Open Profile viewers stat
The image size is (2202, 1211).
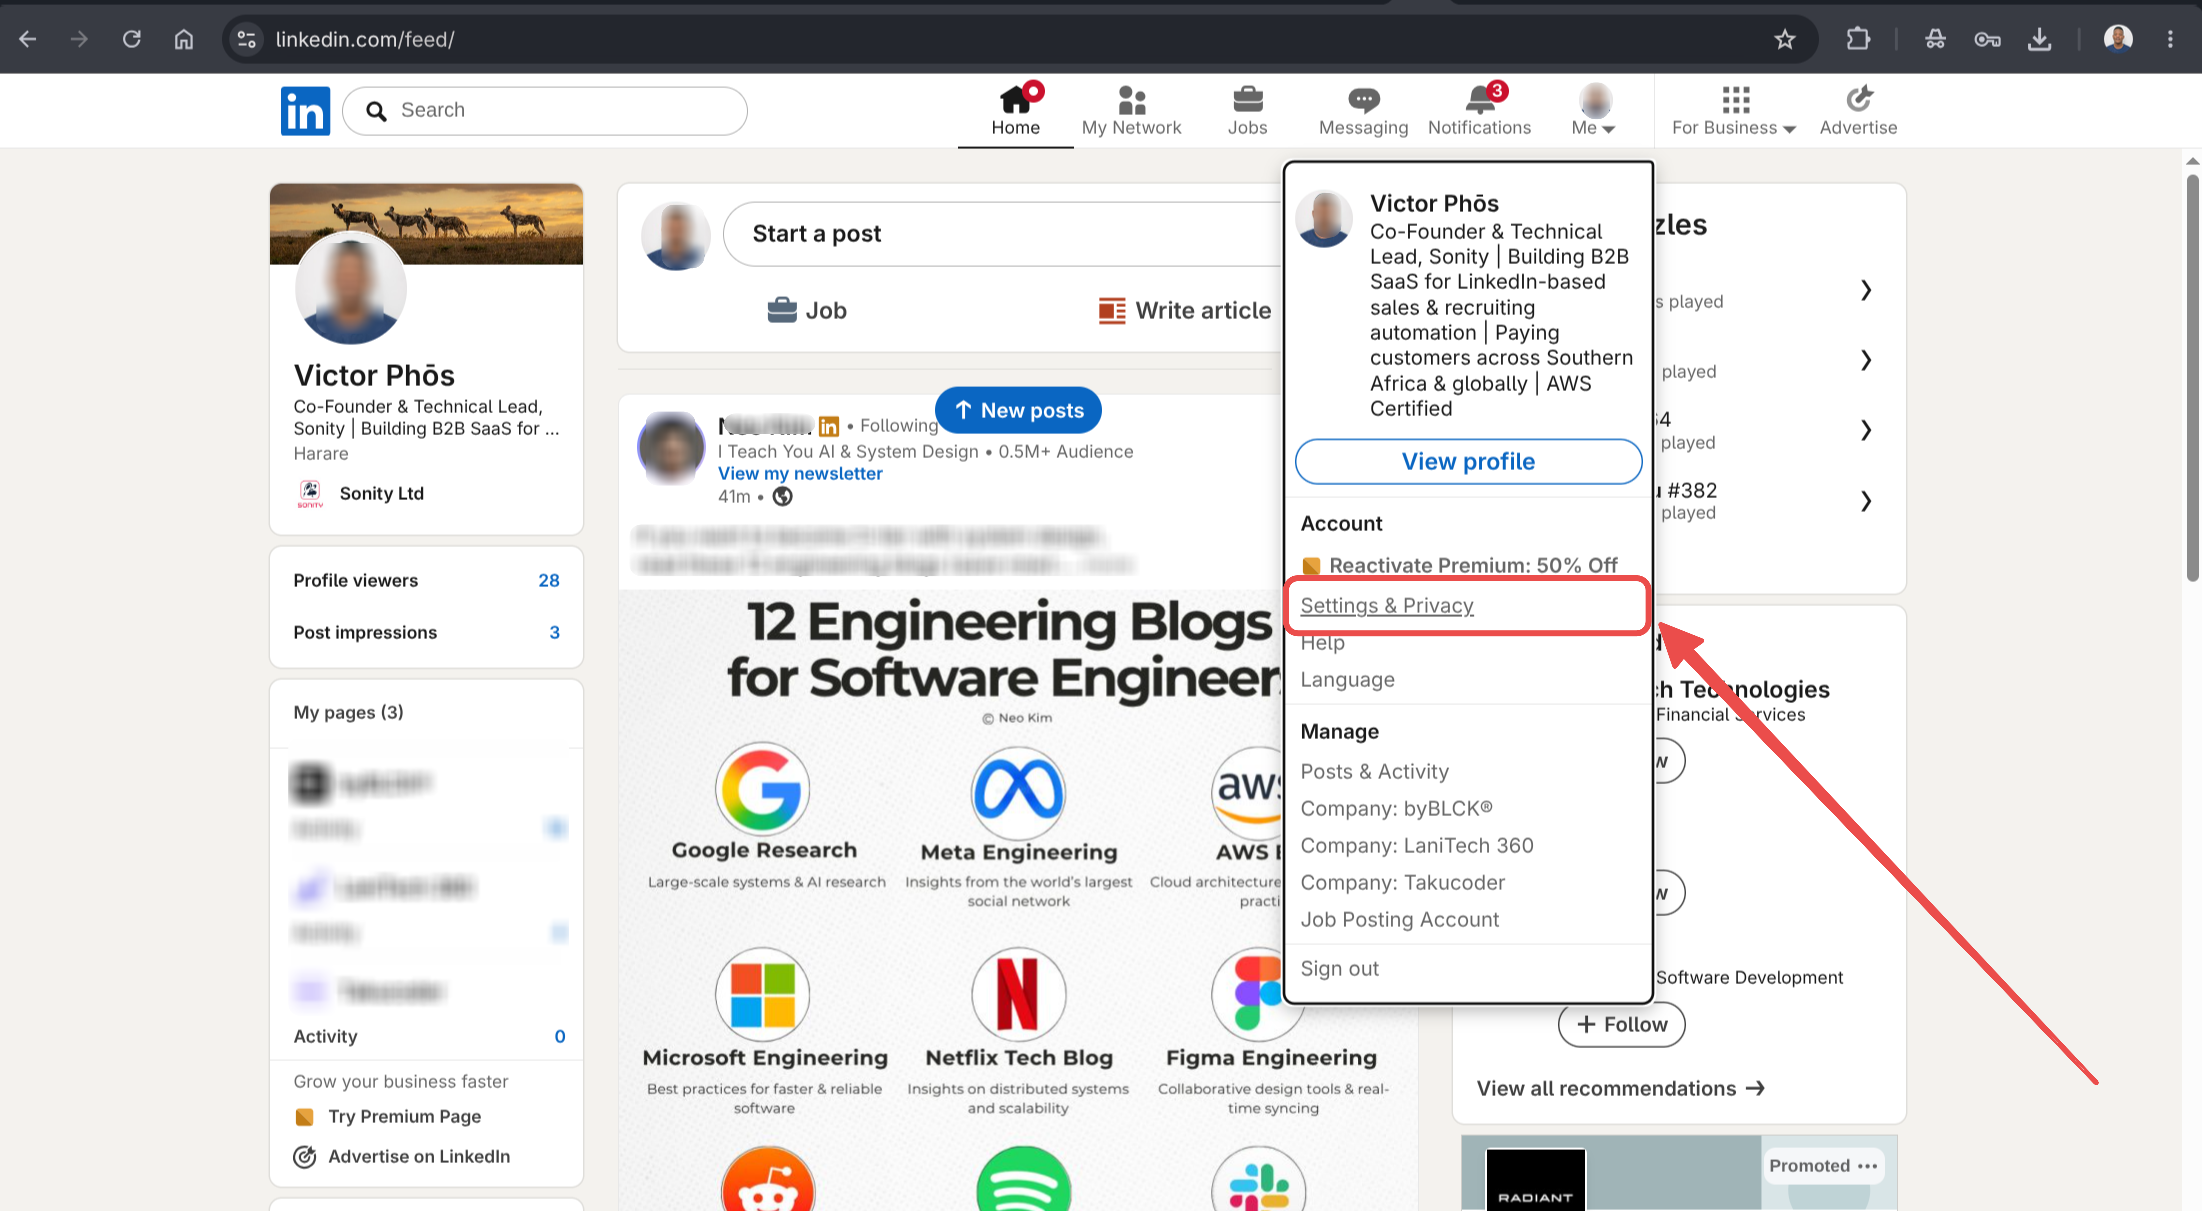[x=426, y=581]
